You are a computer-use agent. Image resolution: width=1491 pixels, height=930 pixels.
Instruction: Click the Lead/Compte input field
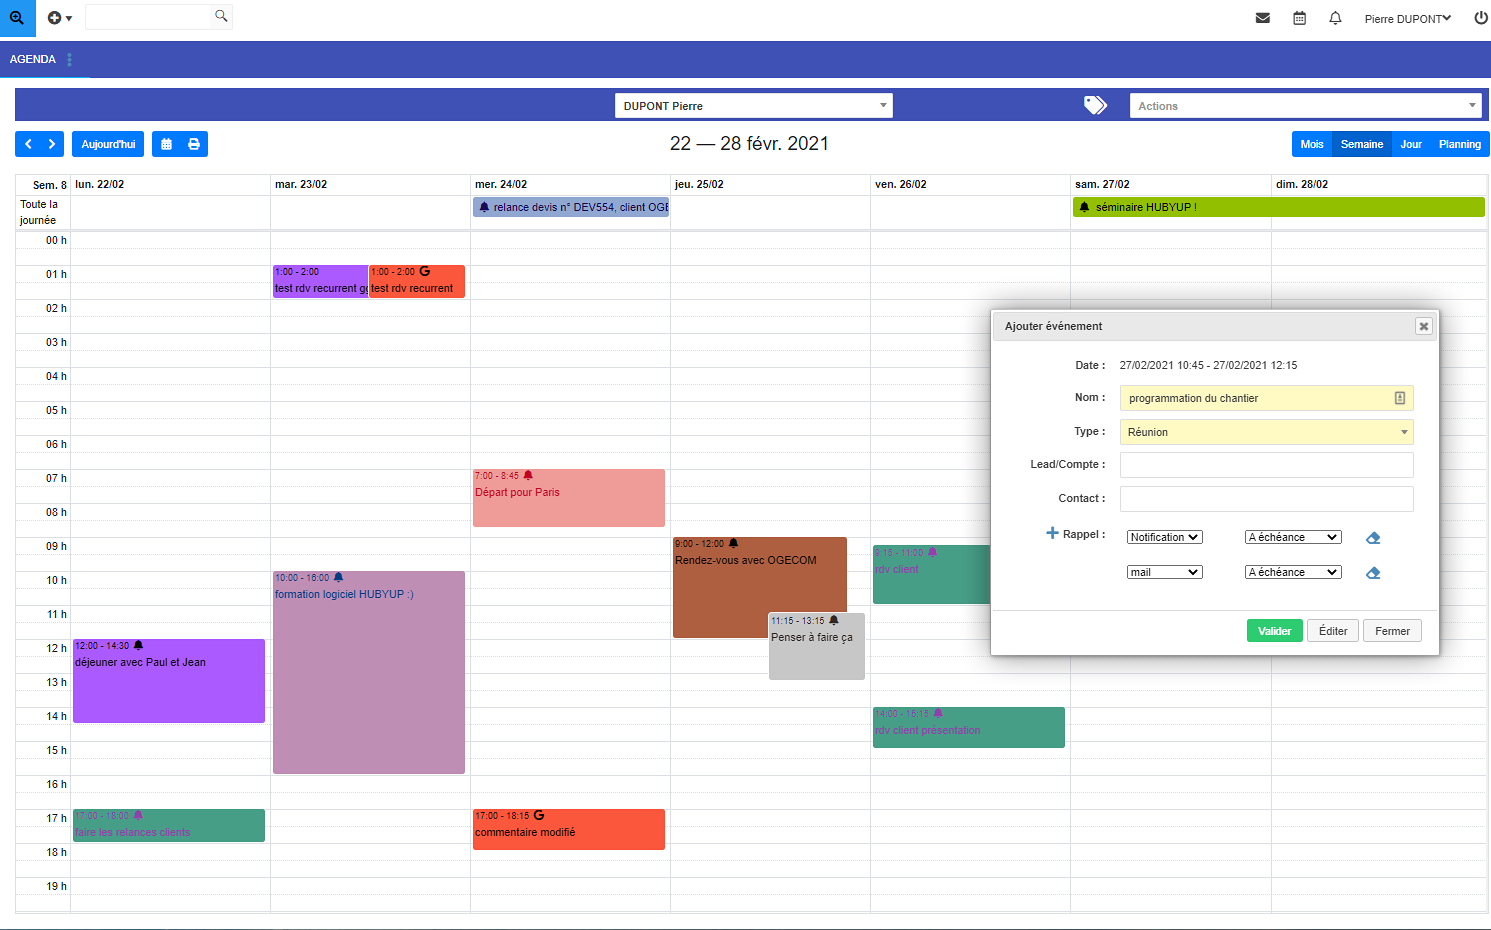[x=1266, y=465]
